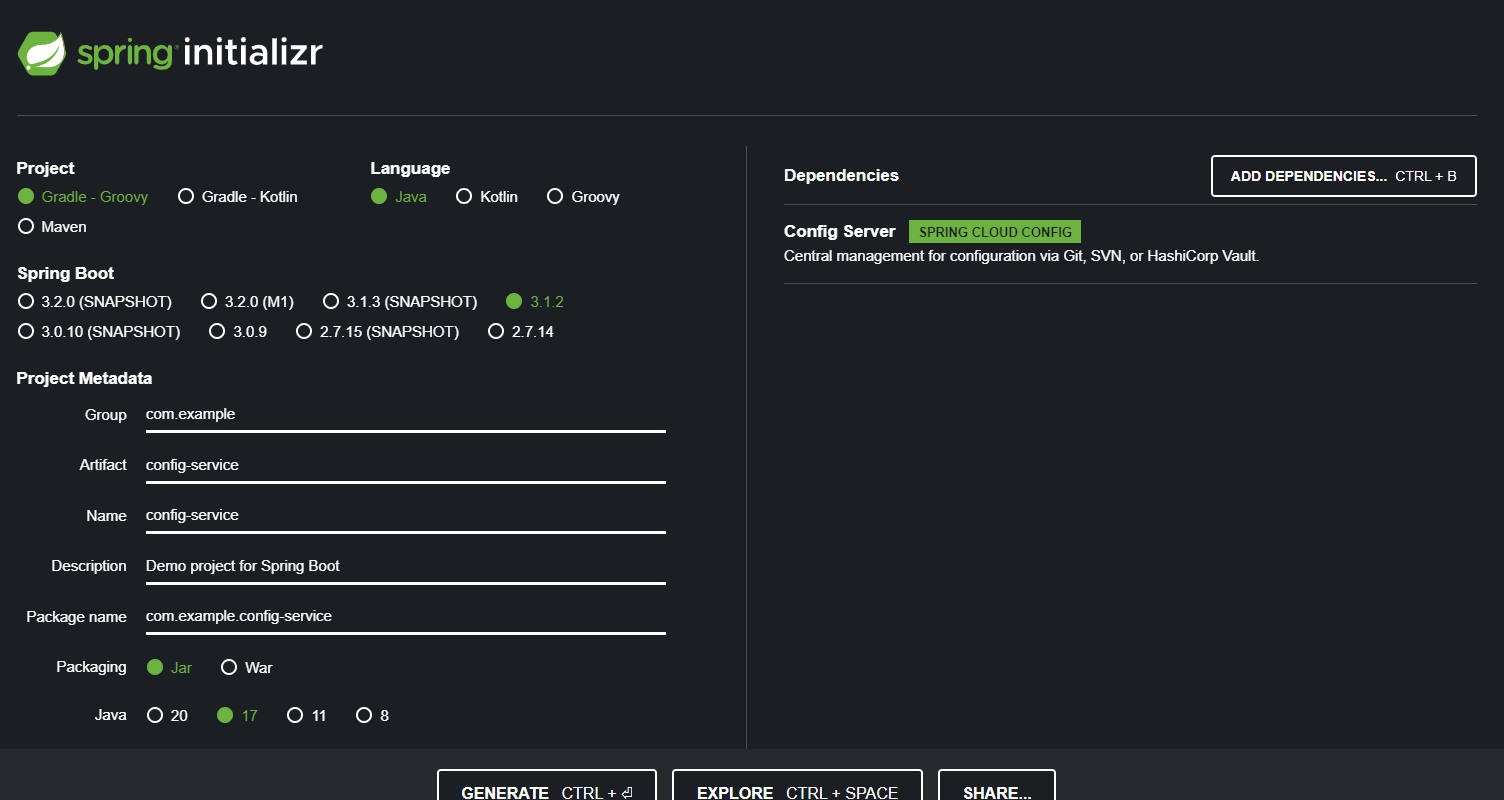Click the Spring Initializr logo
Image resolution: width=1504 pixels, height=800 pixels.
170,52
